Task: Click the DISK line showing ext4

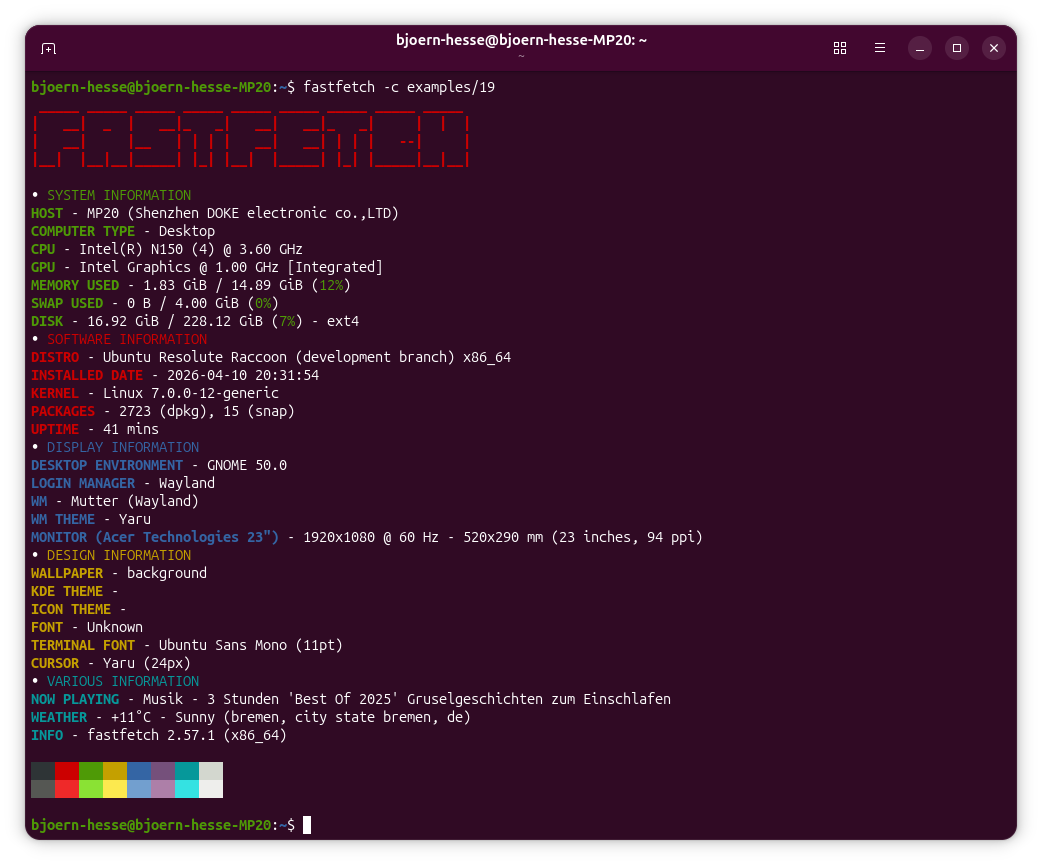Action: [195, 321]
